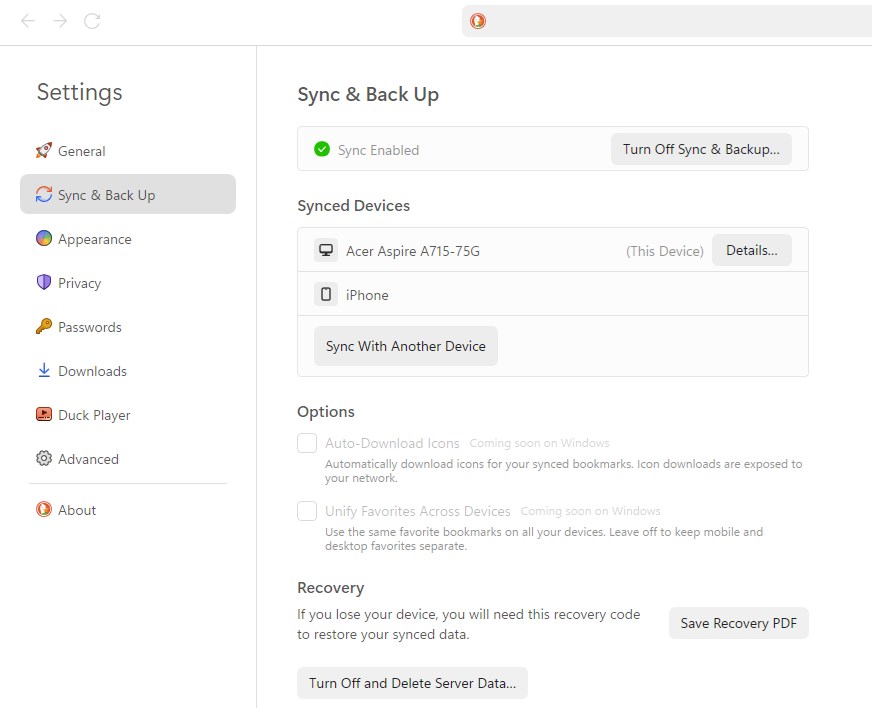Viewport: 872px width, 708px height.
Task: Click Sync With Another Device
Action: [405, 345]
